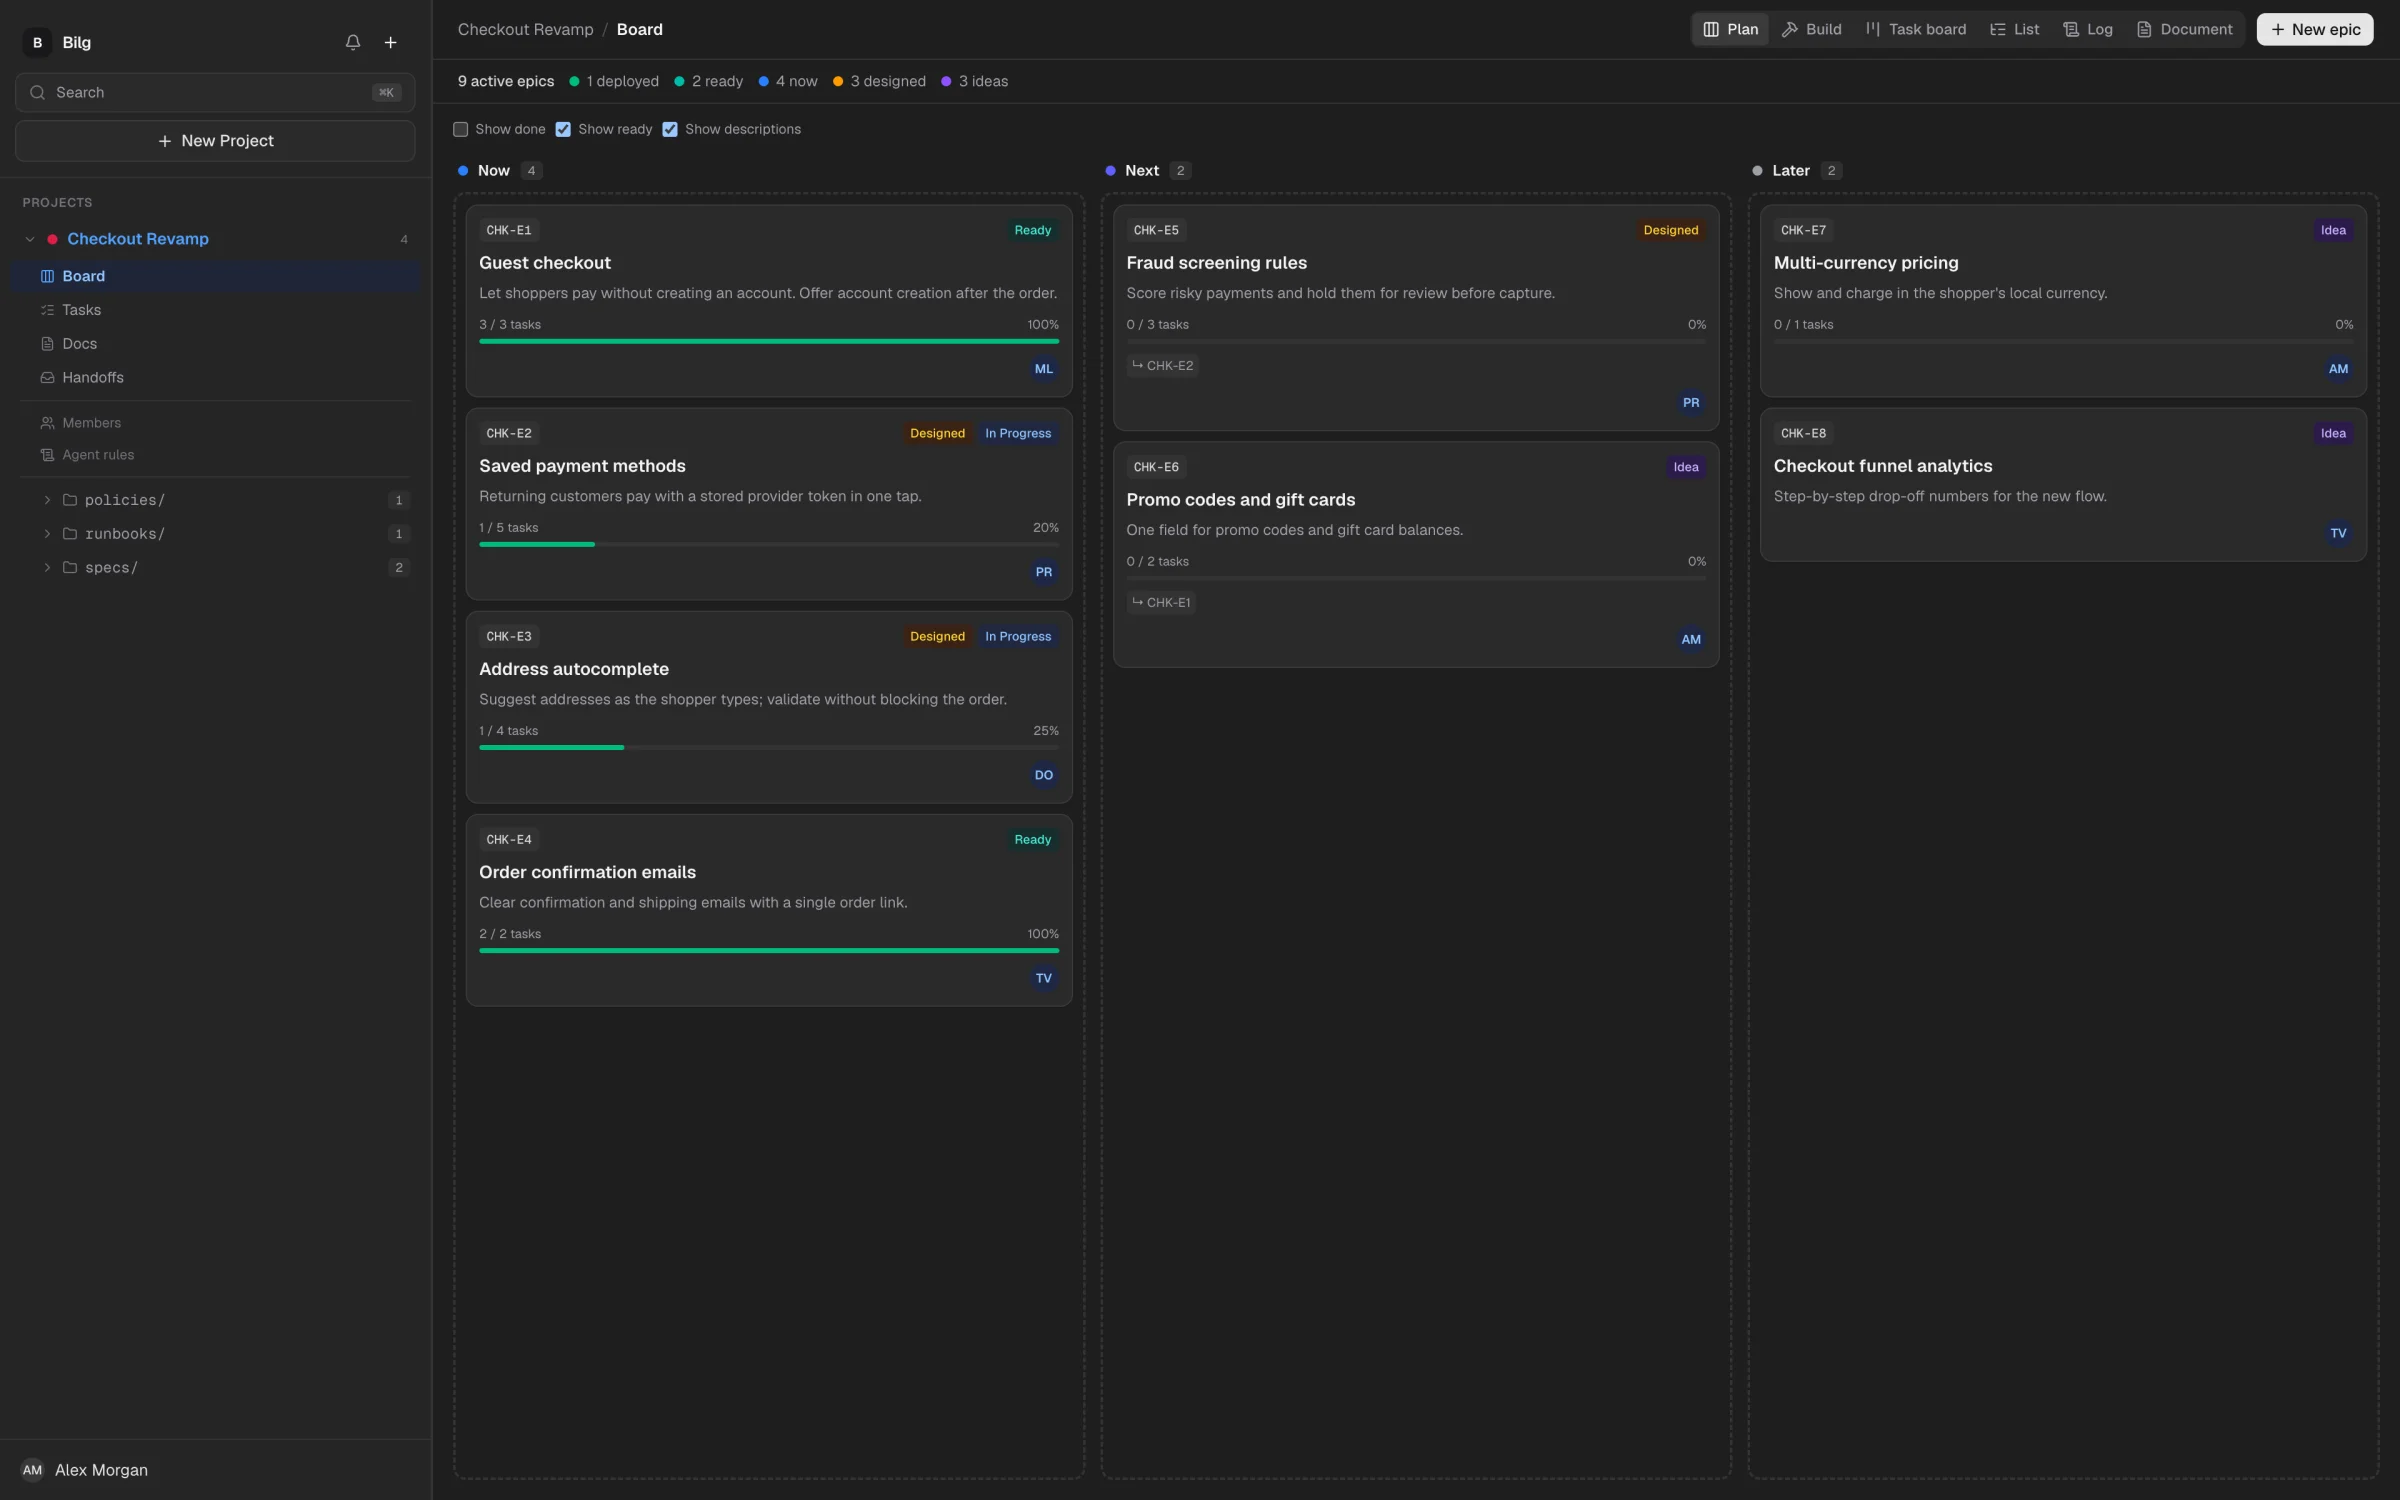Screen dimensions: 2400x1500
Task: Click the DO avatar on Address autocomplete
Action: pos(1043,775)
